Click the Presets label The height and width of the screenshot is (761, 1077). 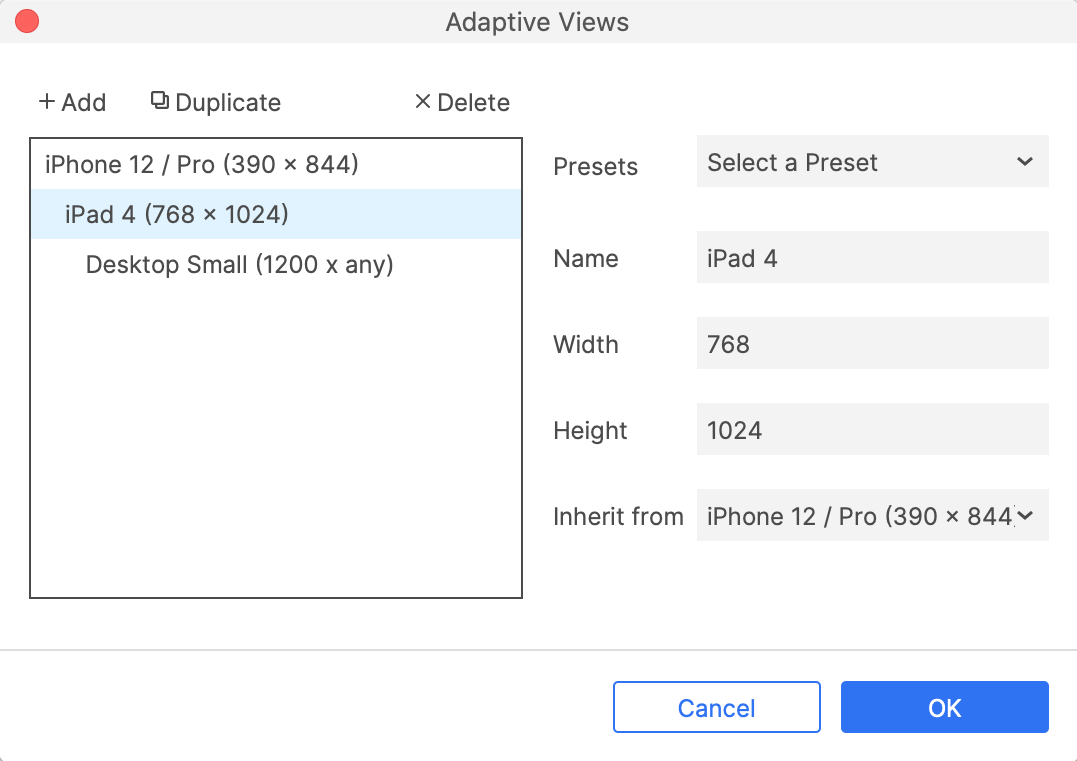point(595,166)
